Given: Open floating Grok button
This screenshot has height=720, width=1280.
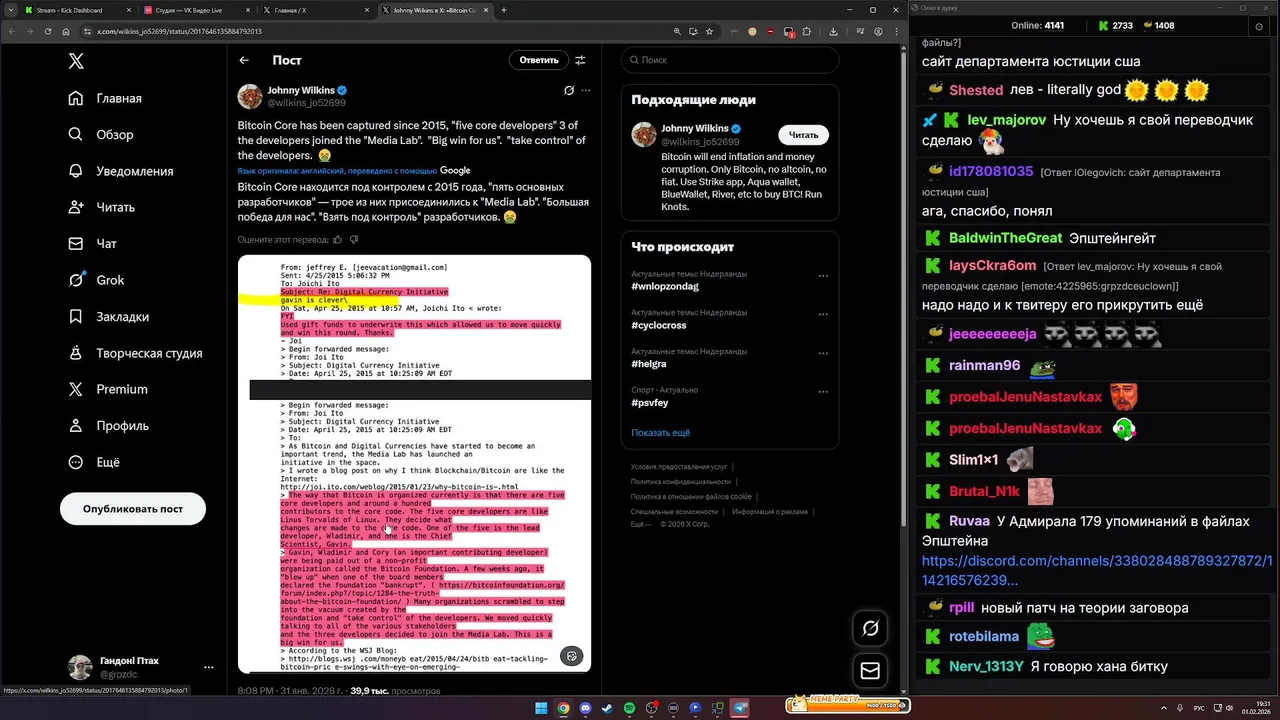Looking at the screenshot, I should [870, 628].
